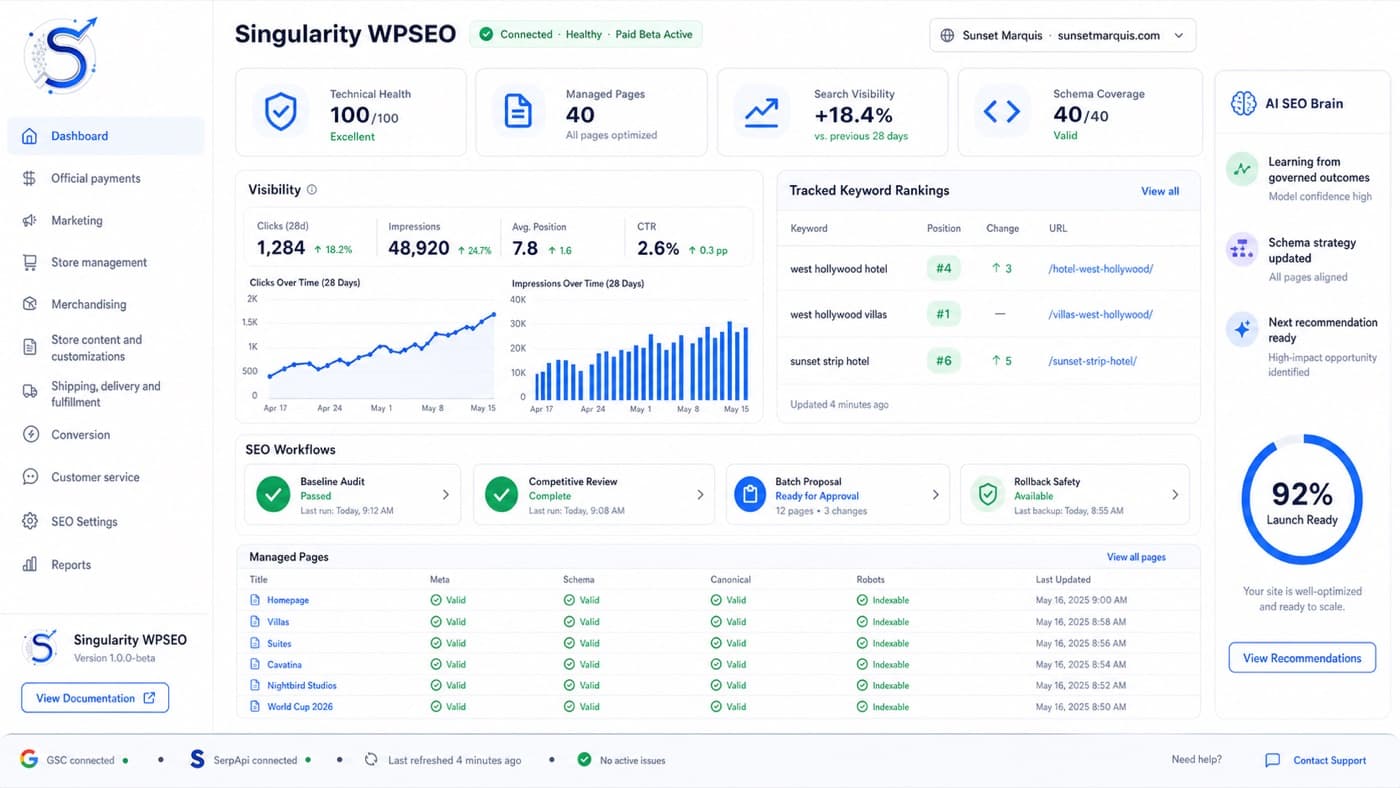Click View all keyword rankings link
Screen dimensions: 1400x788
[x=1160, y=191]
